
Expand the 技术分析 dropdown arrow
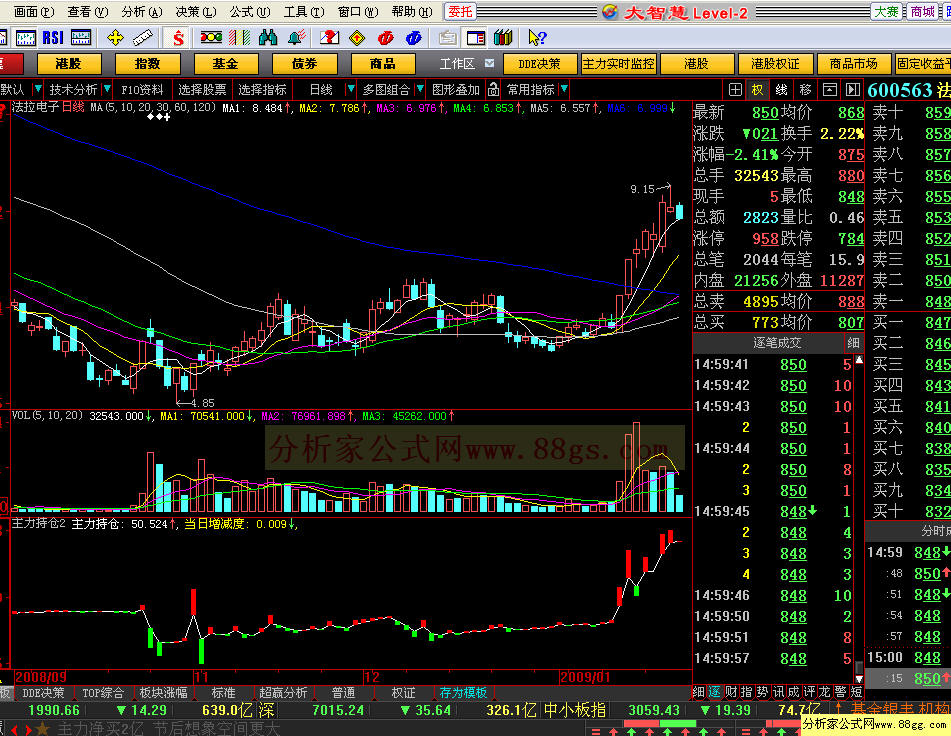point(107,89)
